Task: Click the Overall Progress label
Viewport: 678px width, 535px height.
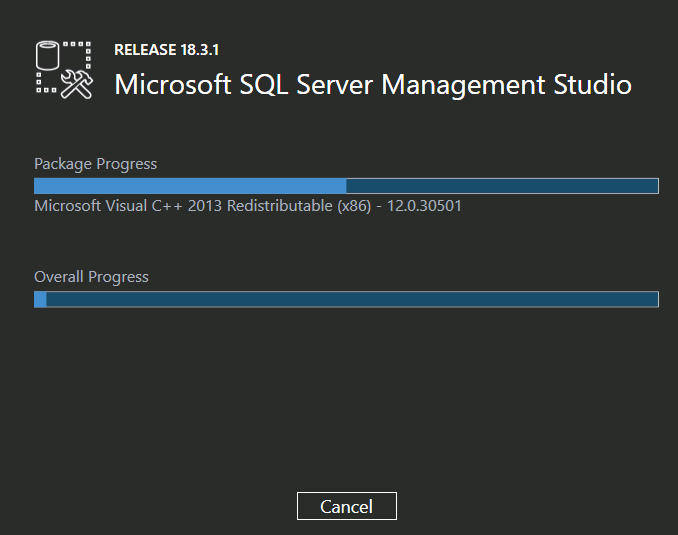Action: pos(91,277)
